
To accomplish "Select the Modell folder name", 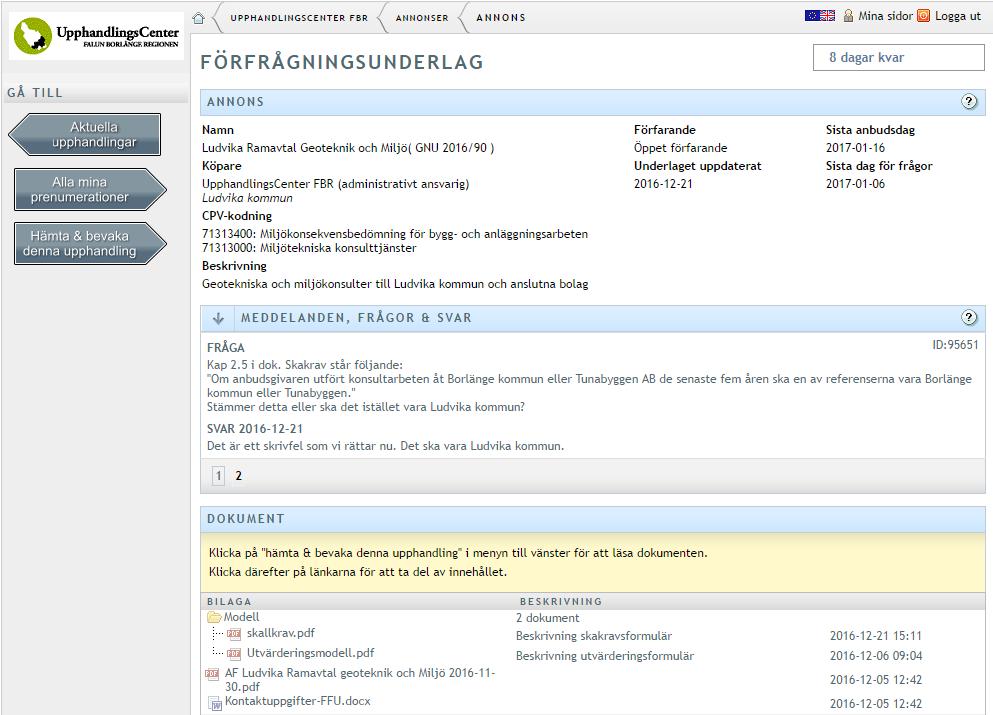I will pos(241,617).
